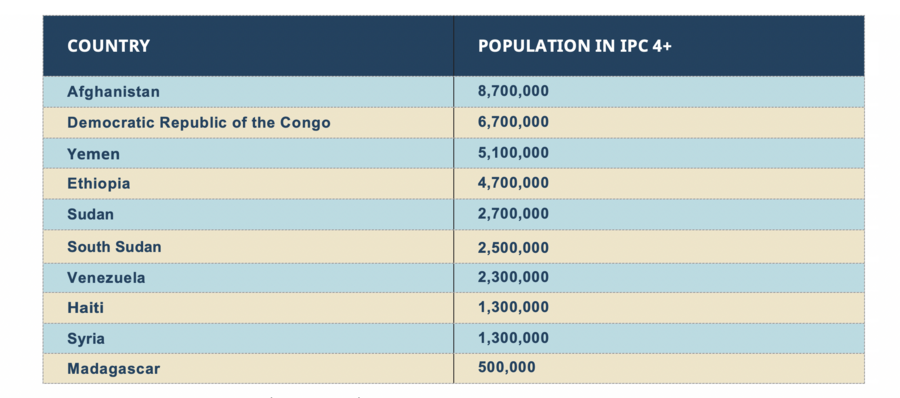
Task: Click the 2,300,000 value for Venezuela
Action: click(513, 277)
